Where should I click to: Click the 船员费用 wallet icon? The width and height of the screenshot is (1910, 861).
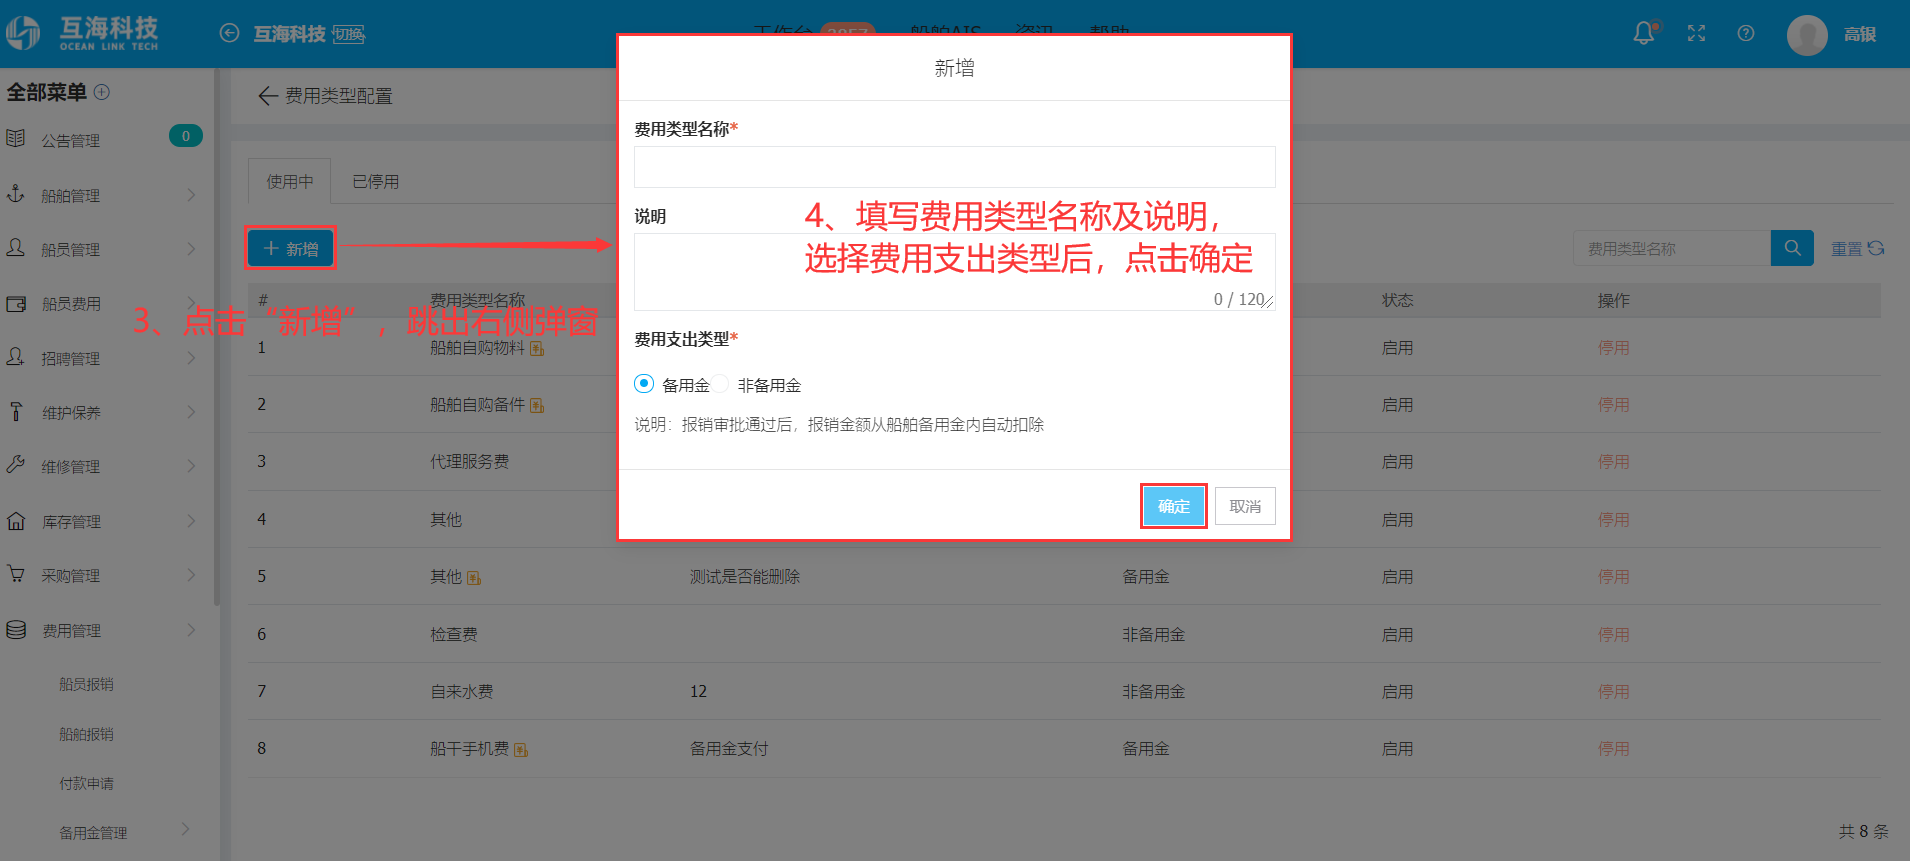(16, 303)
